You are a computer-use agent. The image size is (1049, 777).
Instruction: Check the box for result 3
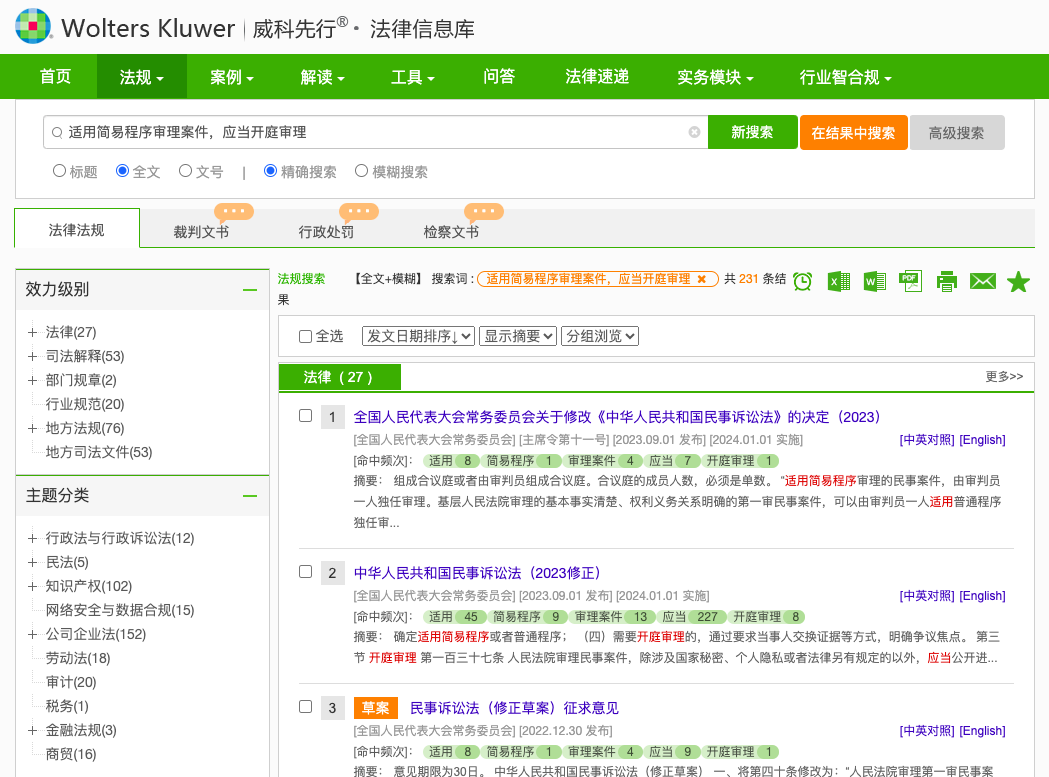306,707
